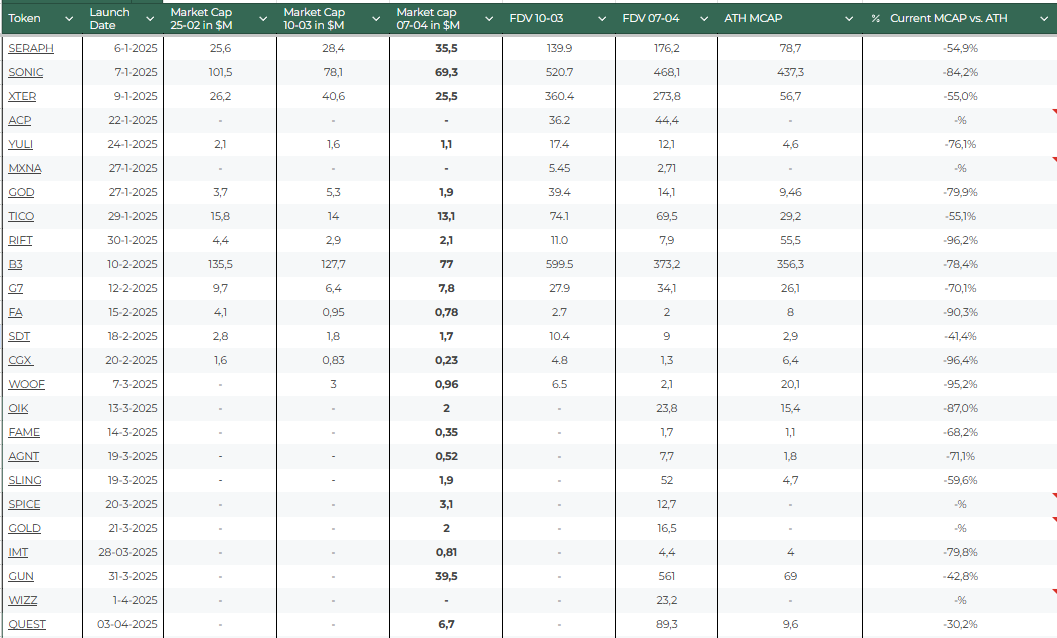Image resolution: width=1057 pixels, height=638 pixels.
Task: Open the GOLD token link
Action: [24, 528]
